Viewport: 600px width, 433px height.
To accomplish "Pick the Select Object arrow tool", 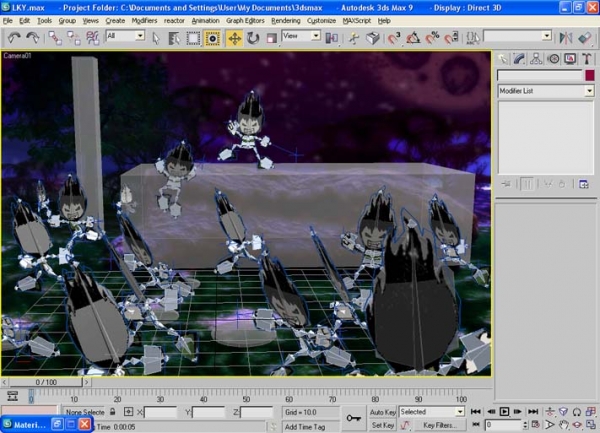I will click(156, 38).
